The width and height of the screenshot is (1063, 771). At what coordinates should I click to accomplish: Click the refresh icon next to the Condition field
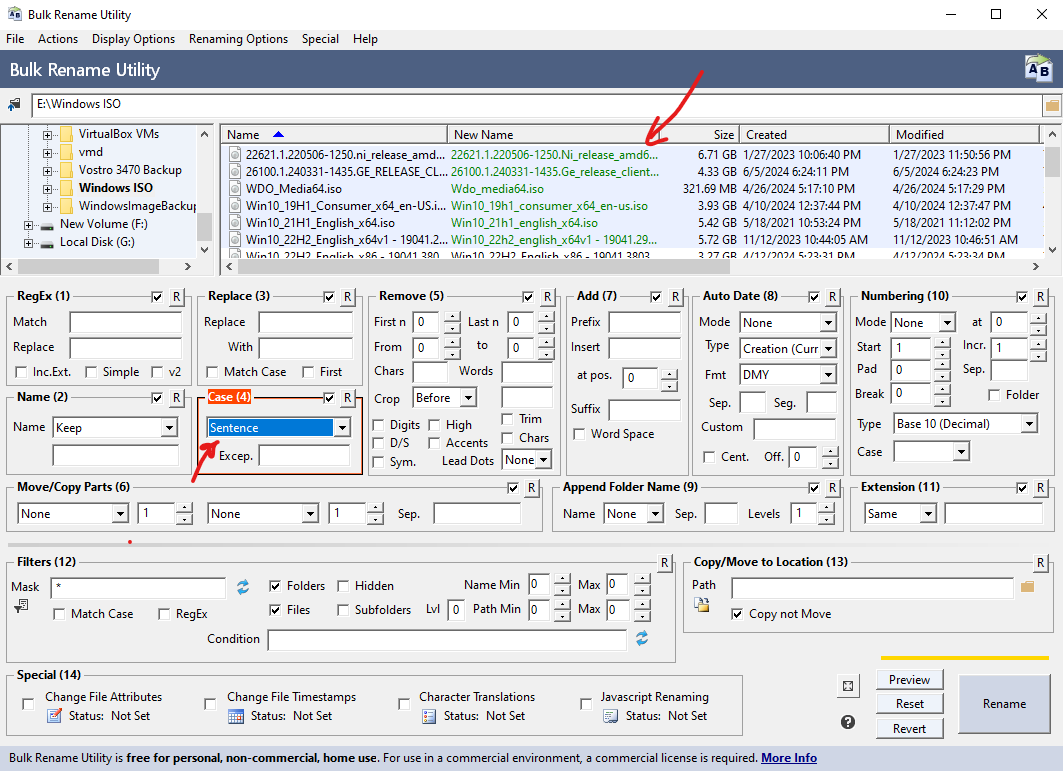coord(641,638)
